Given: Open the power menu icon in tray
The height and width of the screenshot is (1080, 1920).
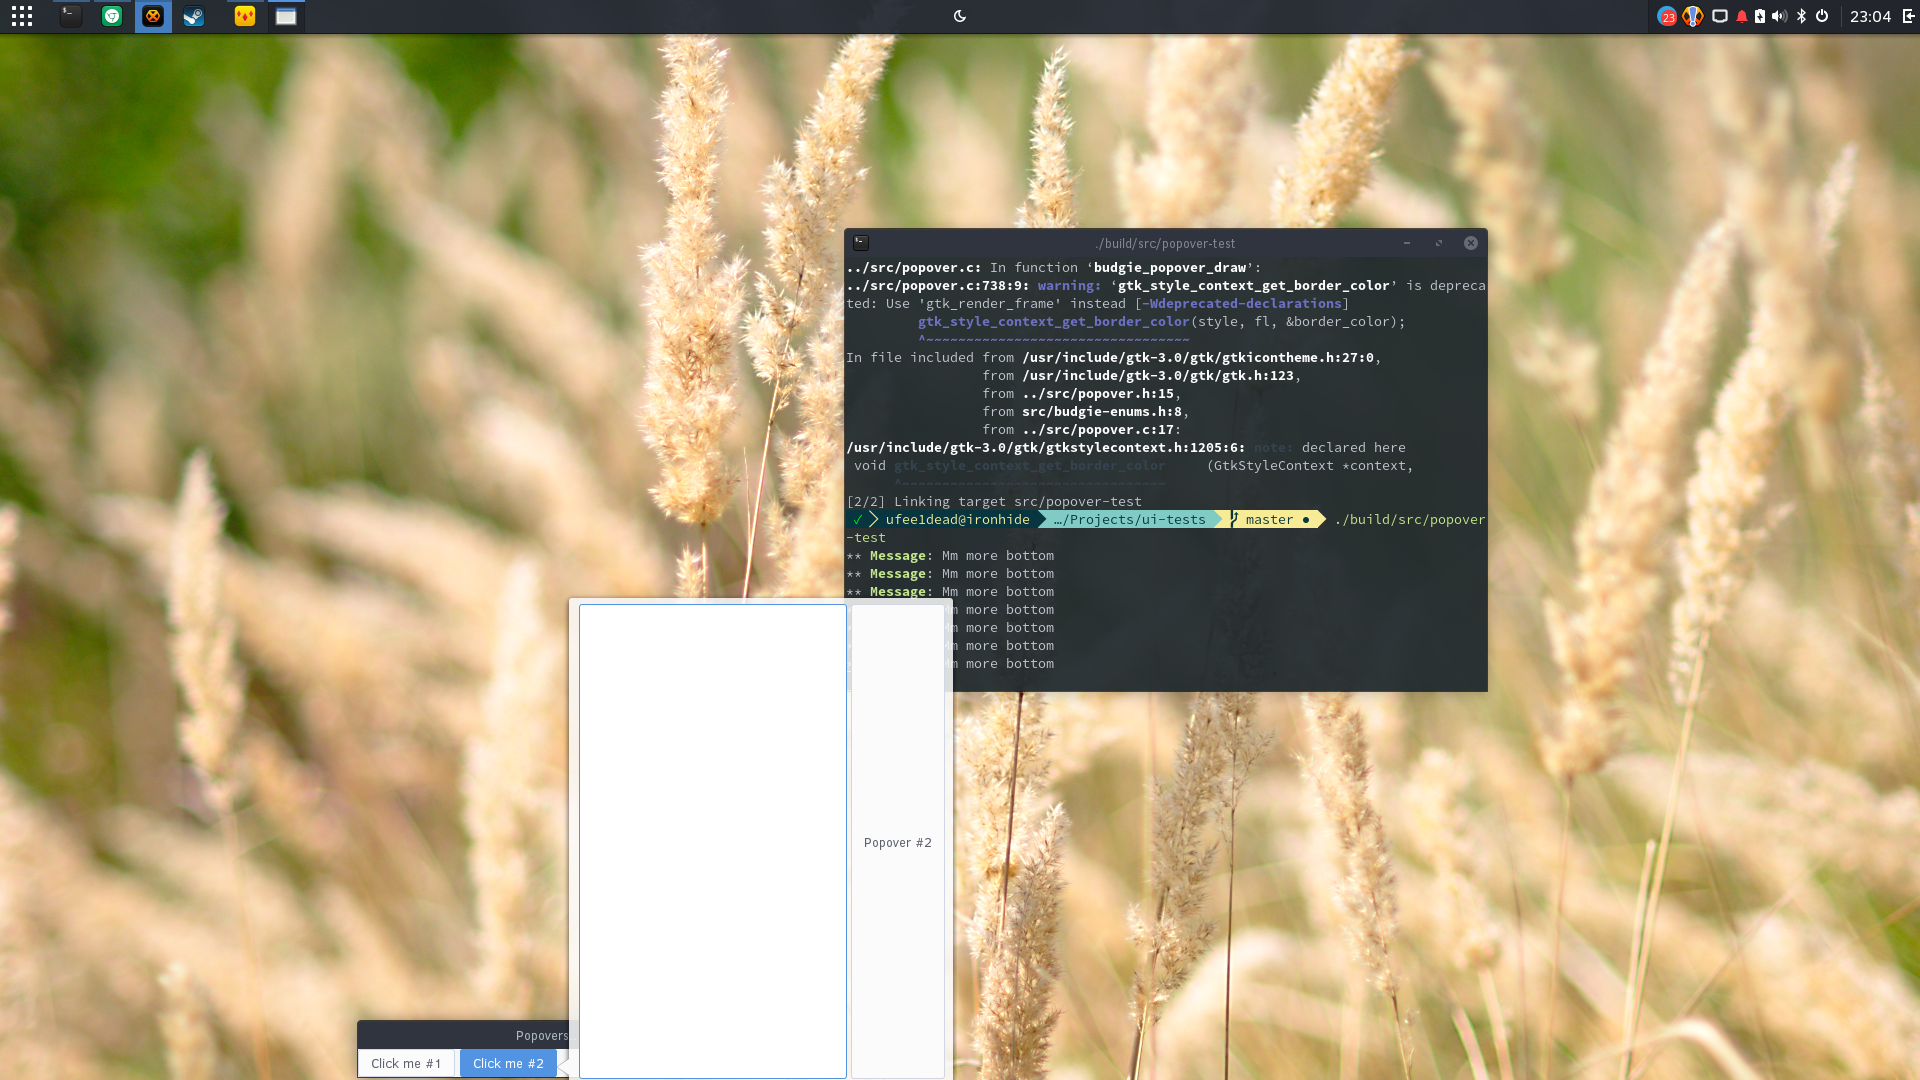Looking at the screenshot, I should [x=1822, y=16].
